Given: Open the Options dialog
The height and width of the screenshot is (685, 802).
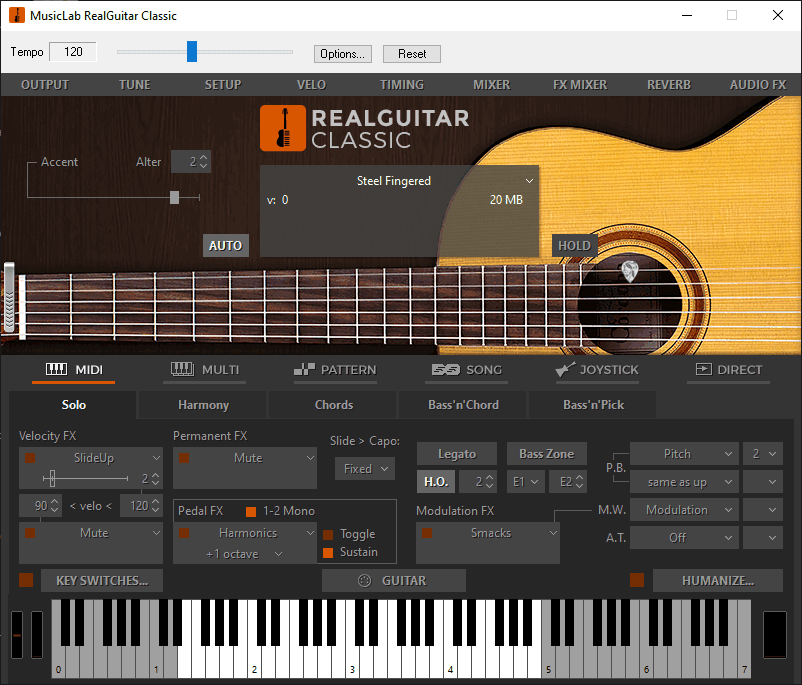Looking at the screenshot, I should point(342,54).
